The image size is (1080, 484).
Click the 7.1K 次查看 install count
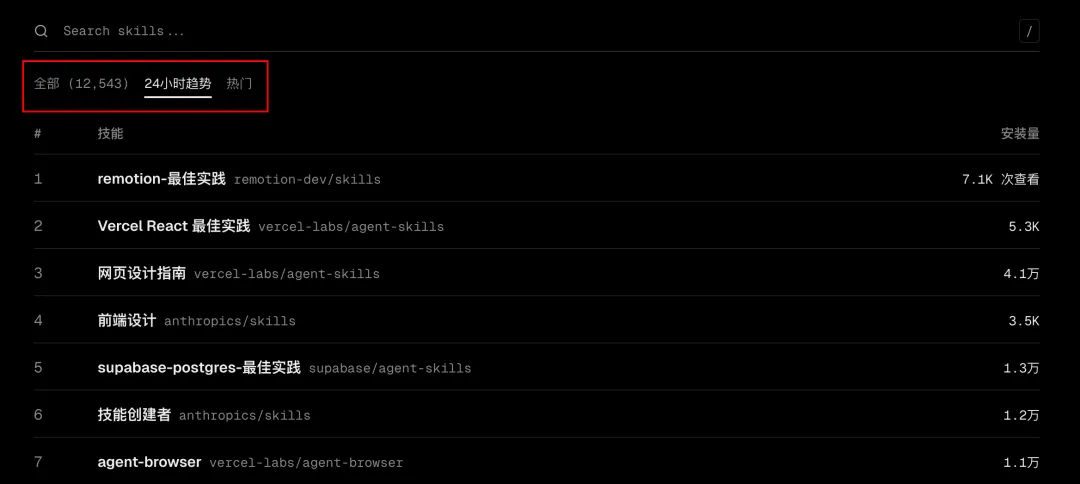pyautogui.click(x=1000, y=179)
